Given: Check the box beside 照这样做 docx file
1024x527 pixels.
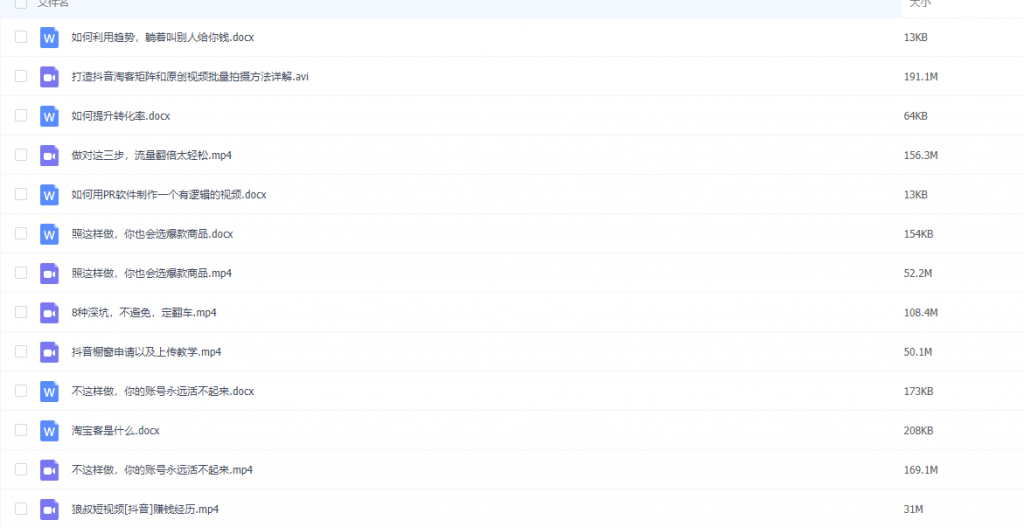Looking at the screenshot, I should tap(21, 233).
